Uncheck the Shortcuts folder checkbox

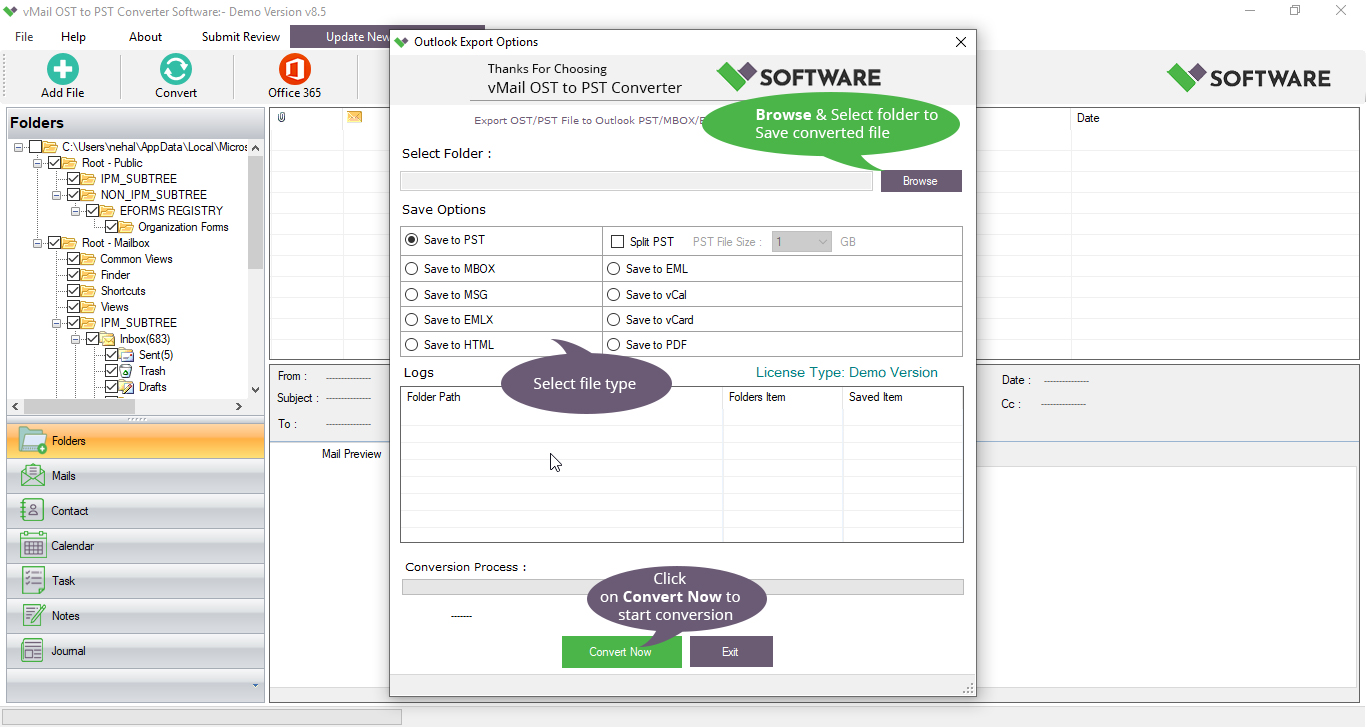pos(74,291)
